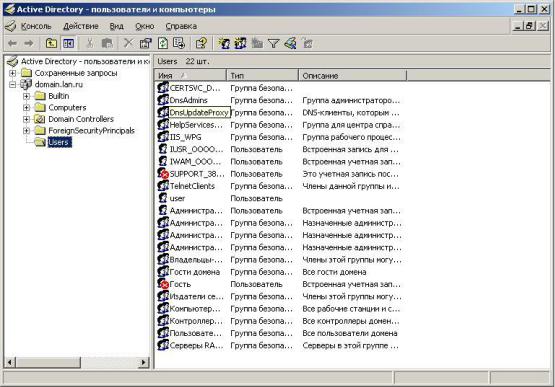Click the tree pane scrollbar right arrow
555x387 pixels.
tap(143, 362)
